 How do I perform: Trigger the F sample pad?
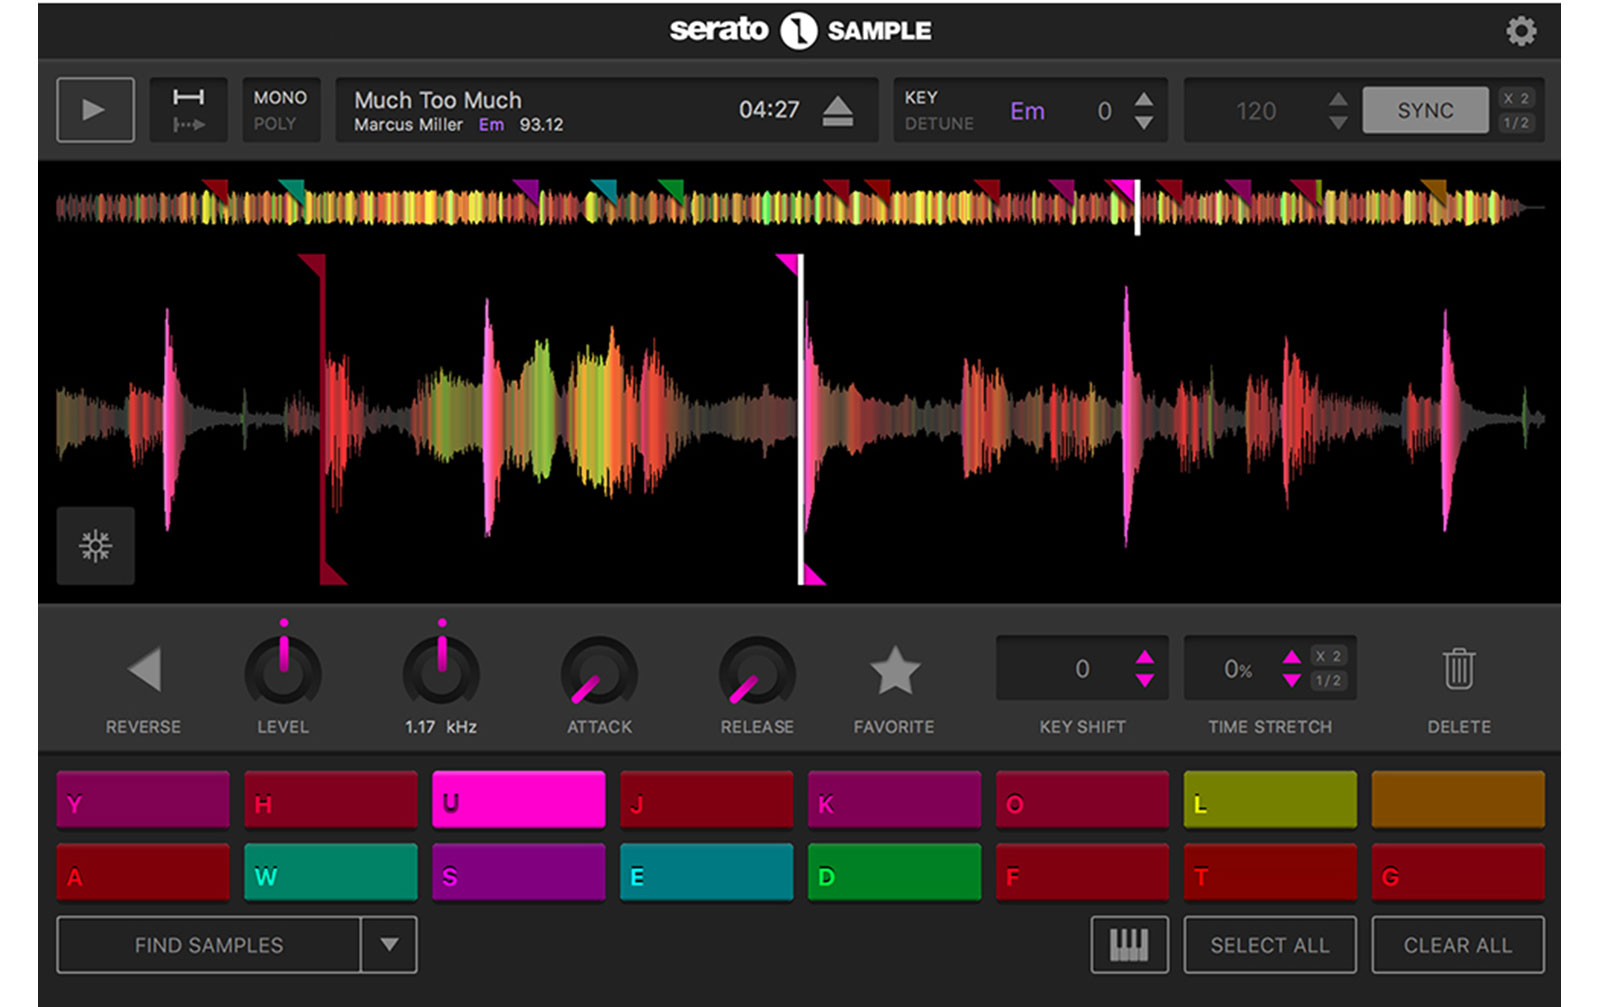pos(1083,873)
